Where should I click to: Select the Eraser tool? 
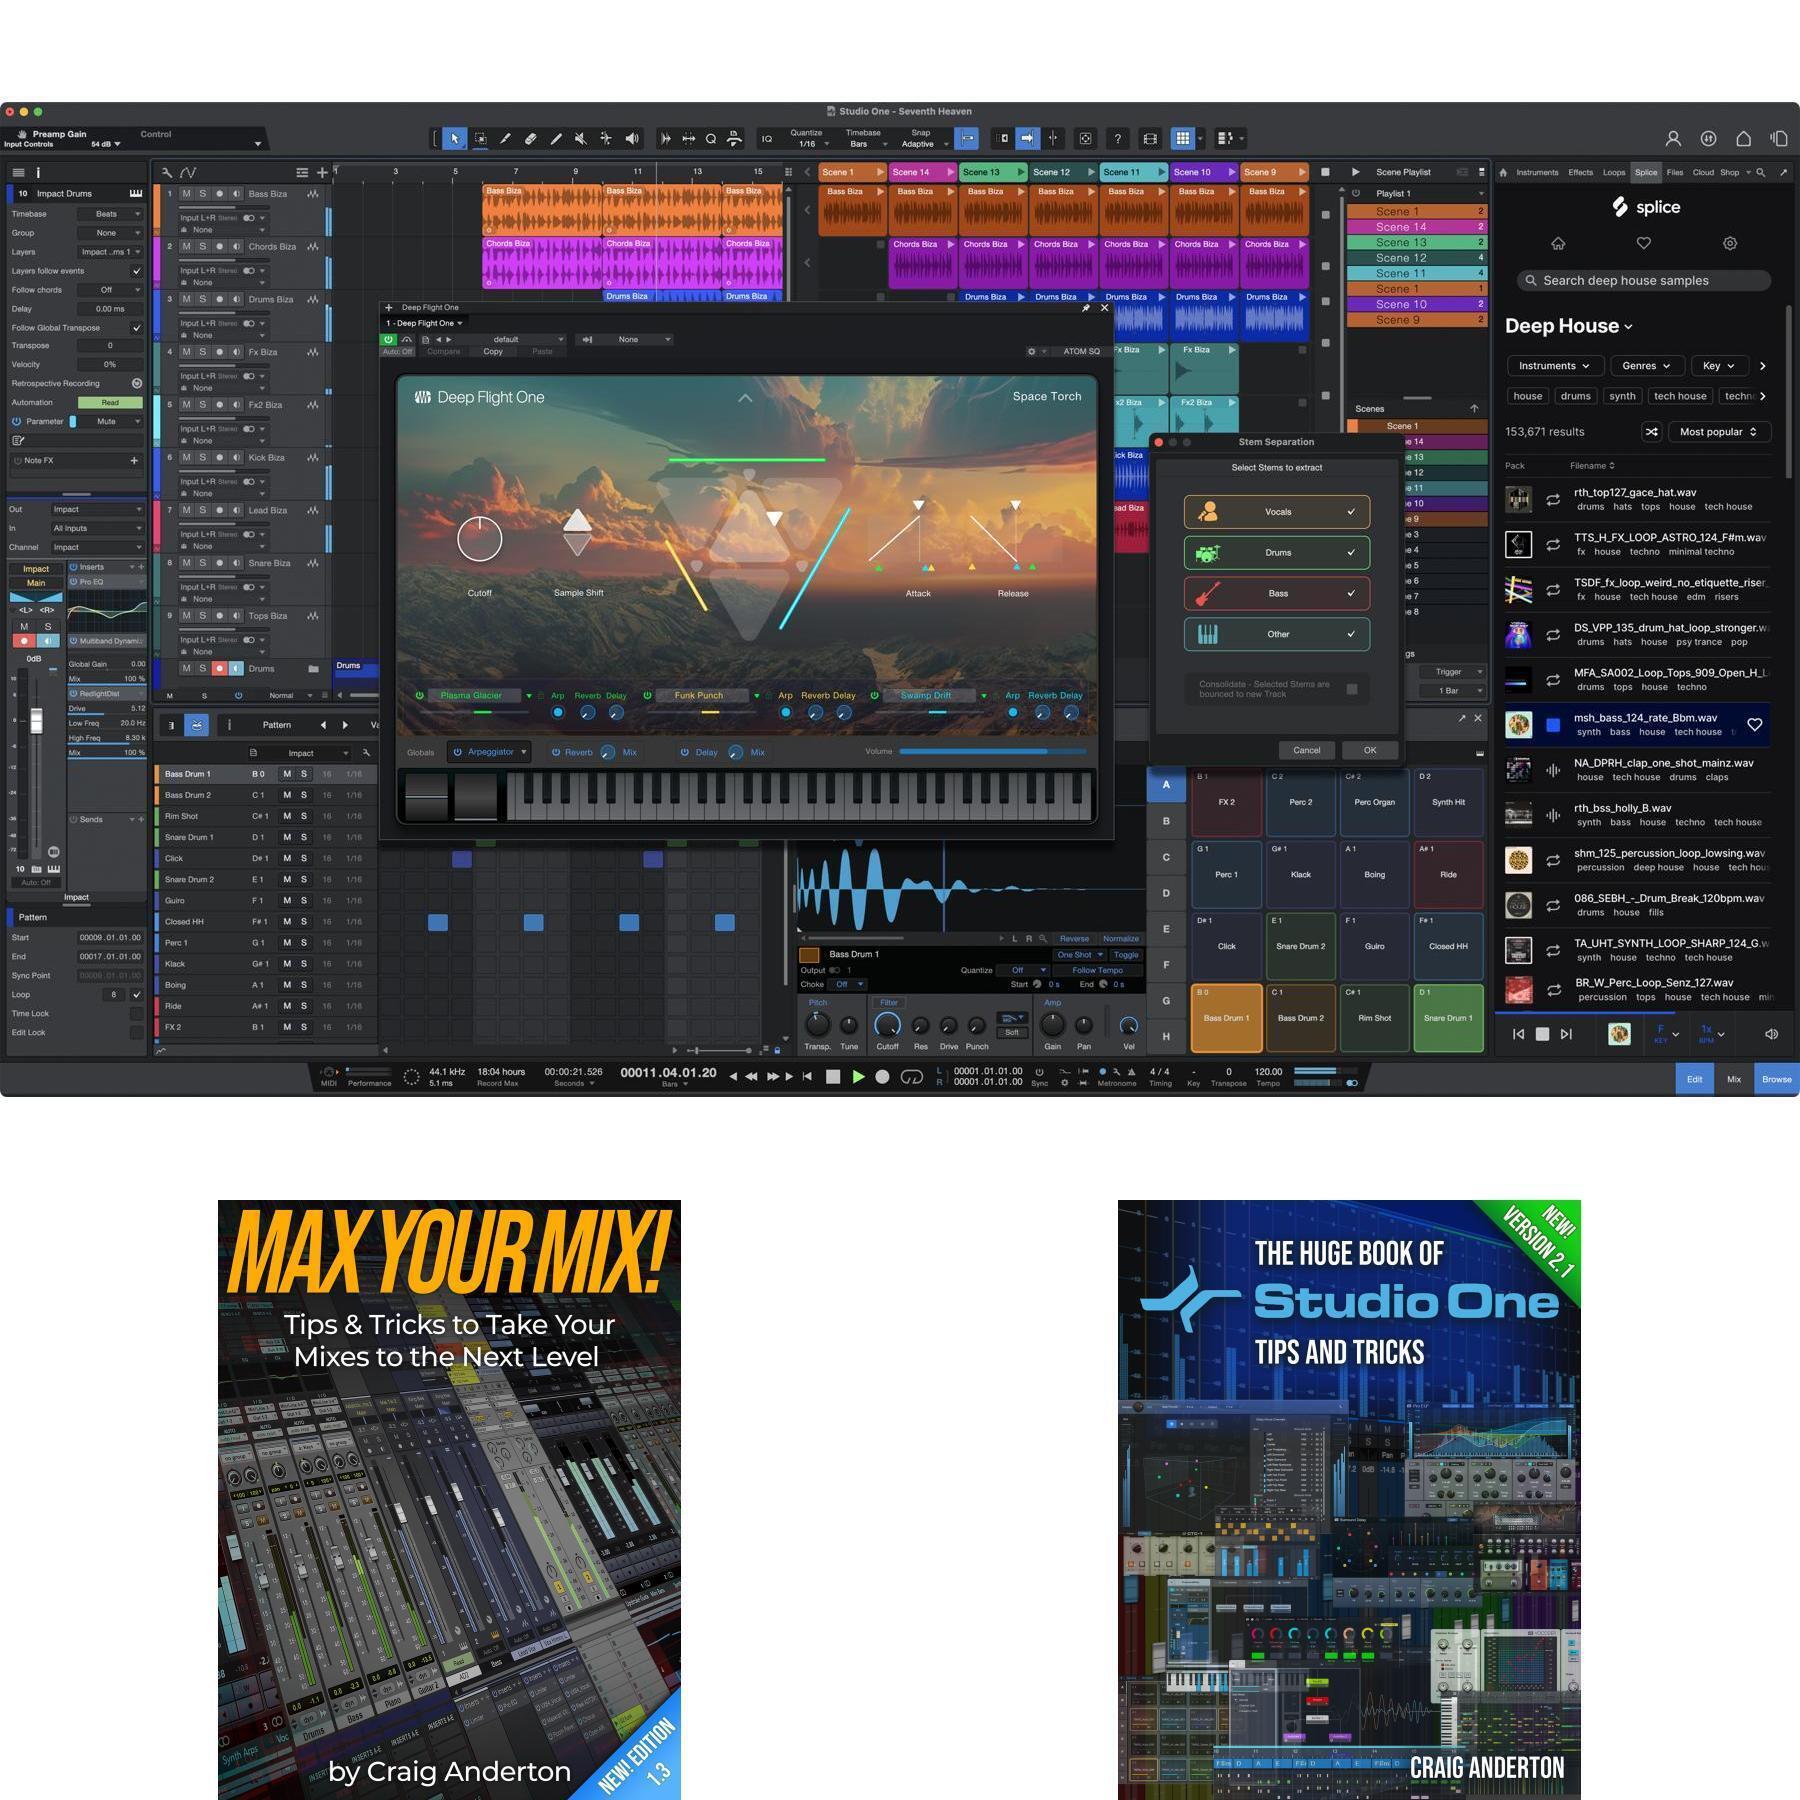pyautogui.click(x=532, y=138)
